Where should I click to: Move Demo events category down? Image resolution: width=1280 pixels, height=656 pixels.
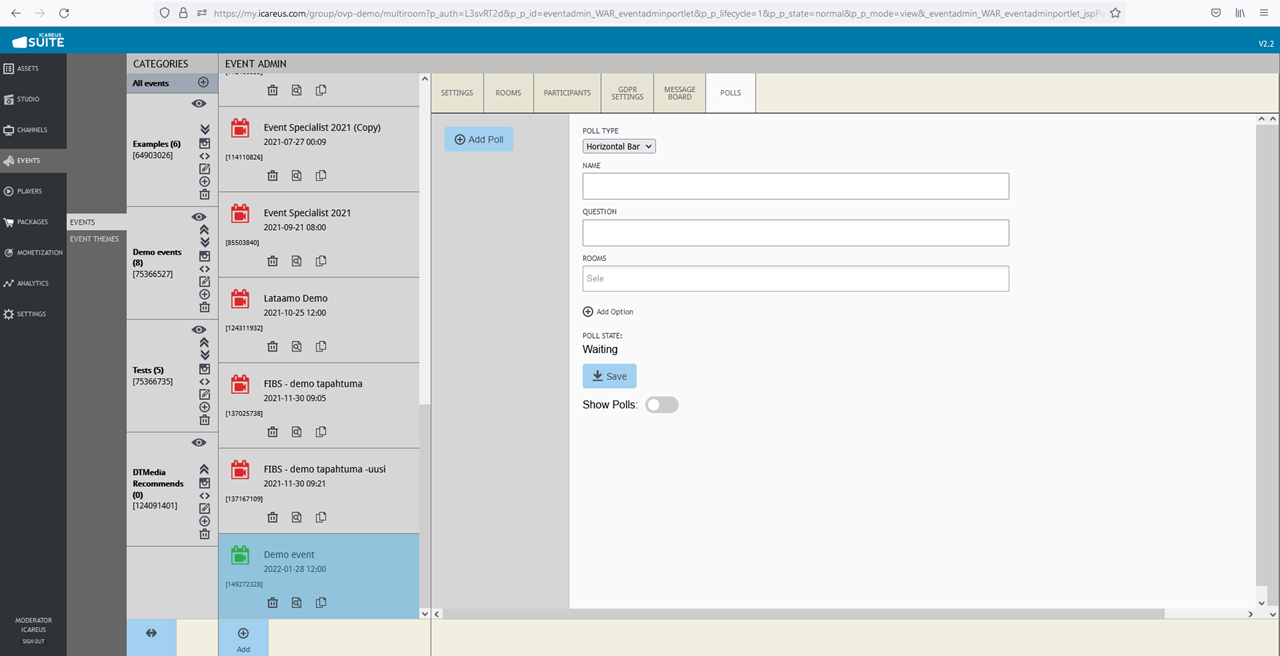coord(204,242)
